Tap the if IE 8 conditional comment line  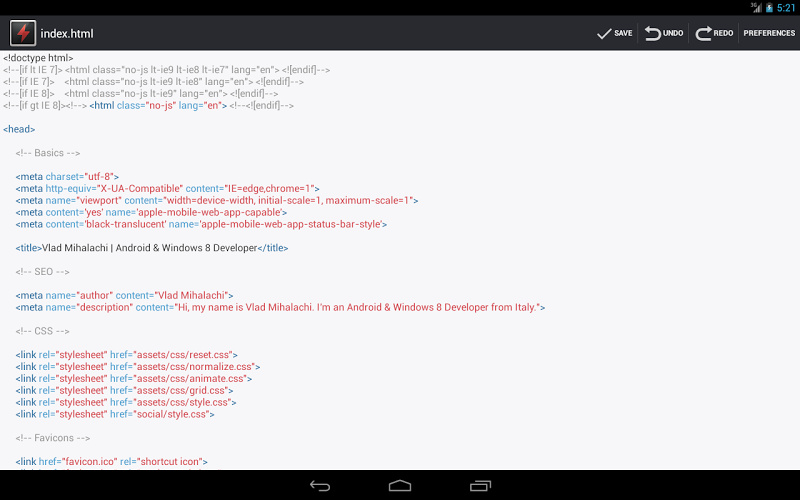tap(140, 93)
